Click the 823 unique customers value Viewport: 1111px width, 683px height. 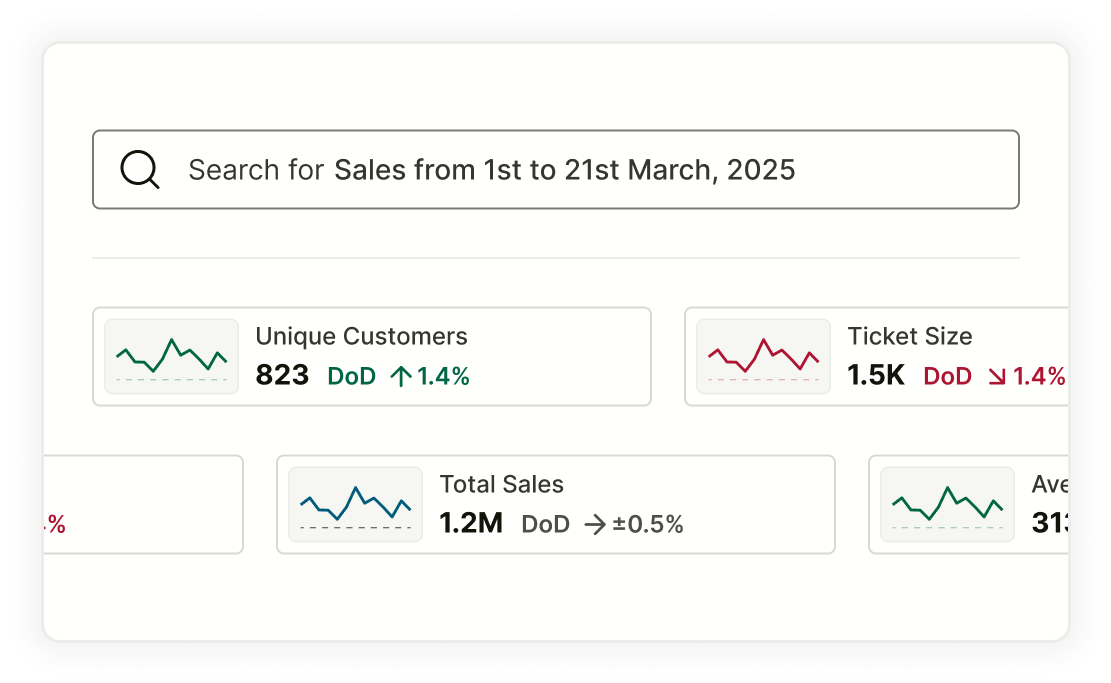282,376
